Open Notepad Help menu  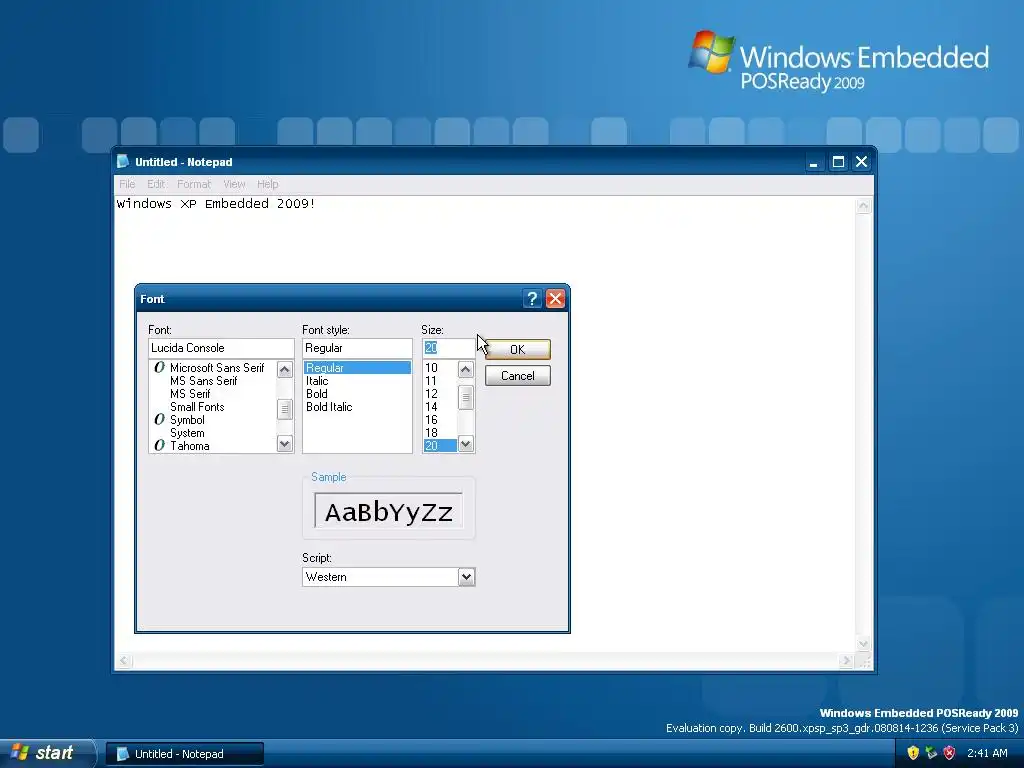coord(267,184)
